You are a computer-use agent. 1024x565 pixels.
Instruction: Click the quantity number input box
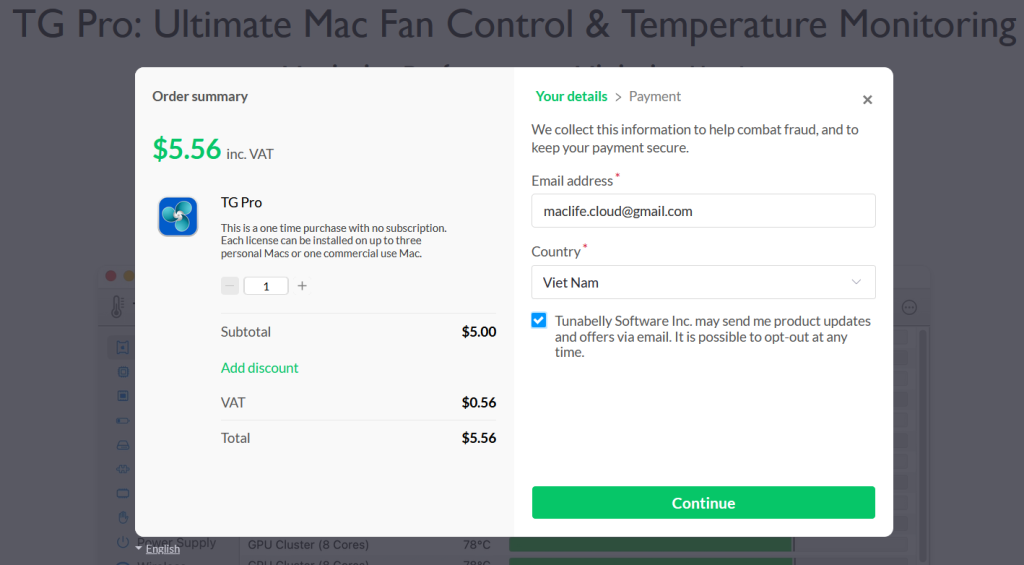[266, 286]
